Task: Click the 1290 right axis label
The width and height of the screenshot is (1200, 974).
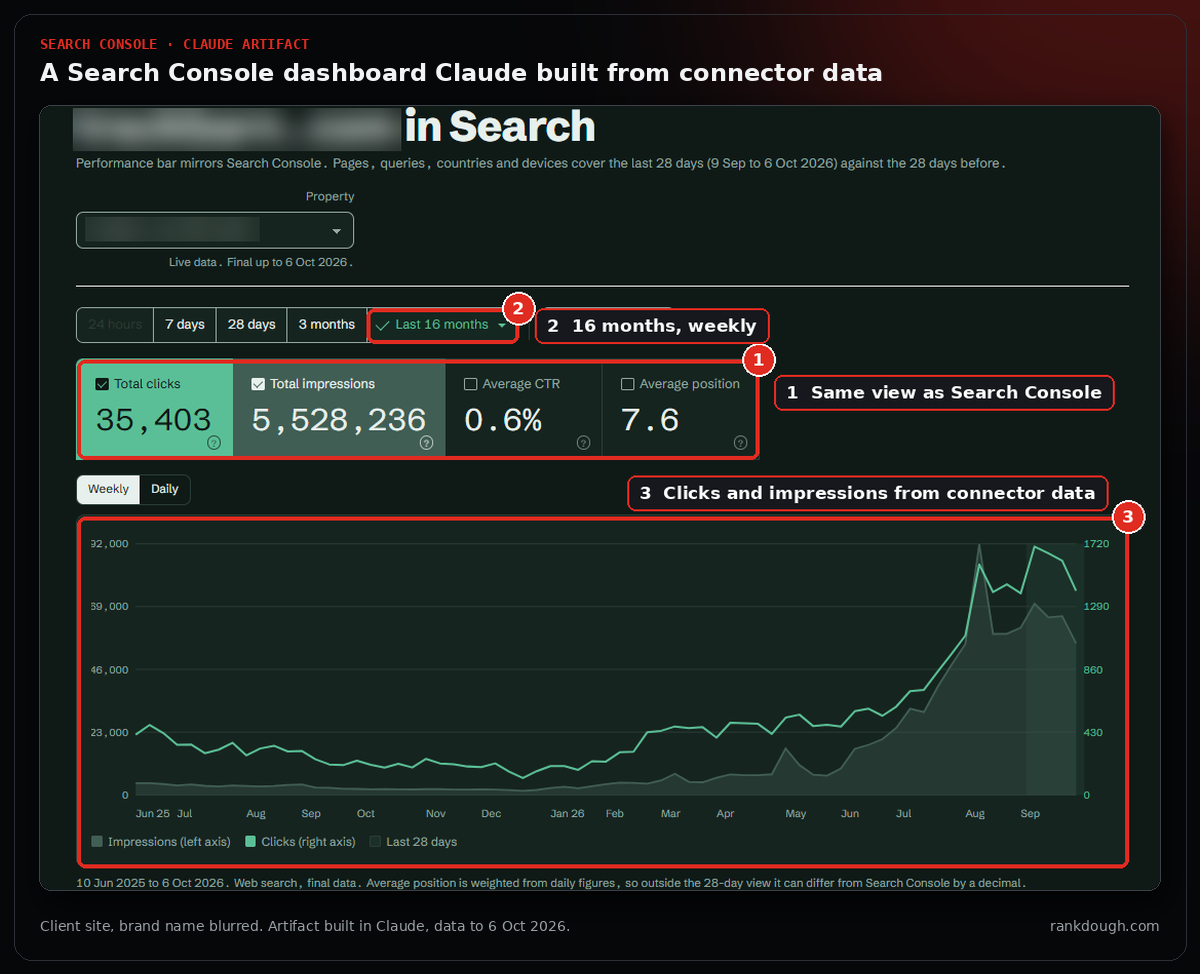Action: [x=1097, y=607]
